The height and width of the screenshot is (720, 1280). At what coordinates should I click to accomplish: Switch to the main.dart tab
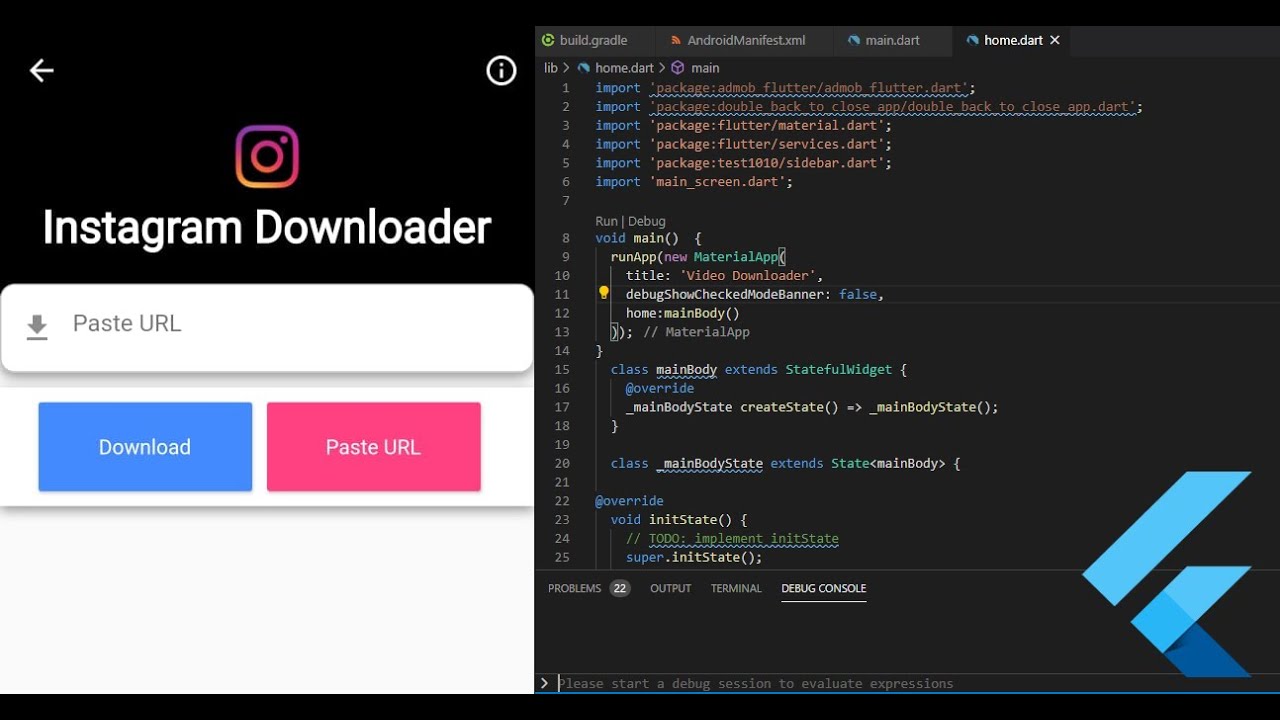tap(893, 40)
